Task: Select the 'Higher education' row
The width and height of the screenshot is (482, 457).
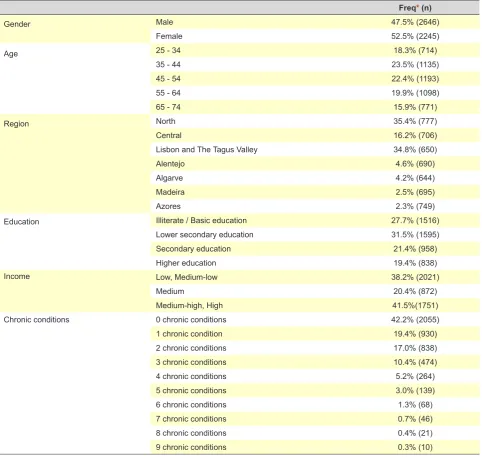Action: [186, 263]
